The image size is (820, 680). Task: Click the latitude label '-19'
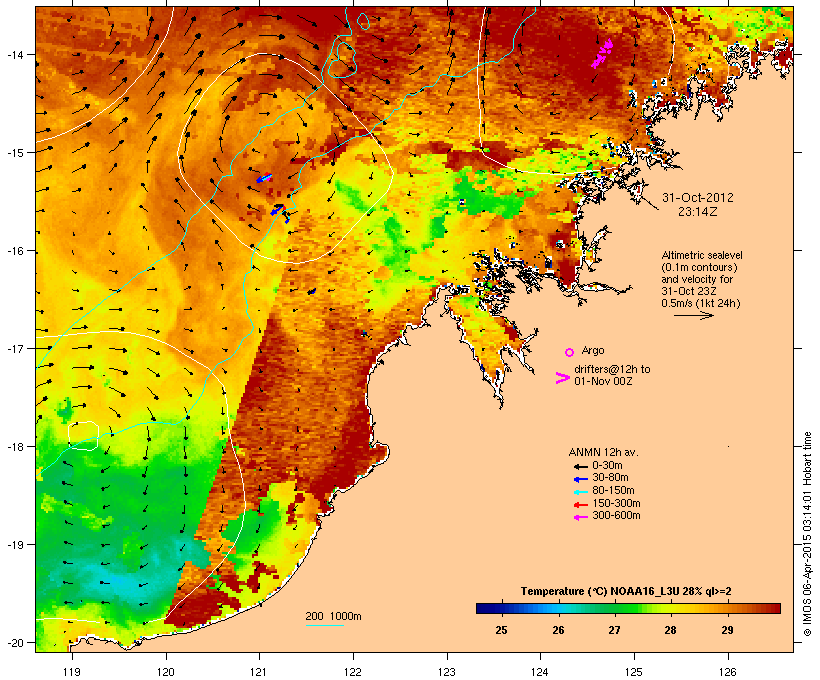pos(14,545)
